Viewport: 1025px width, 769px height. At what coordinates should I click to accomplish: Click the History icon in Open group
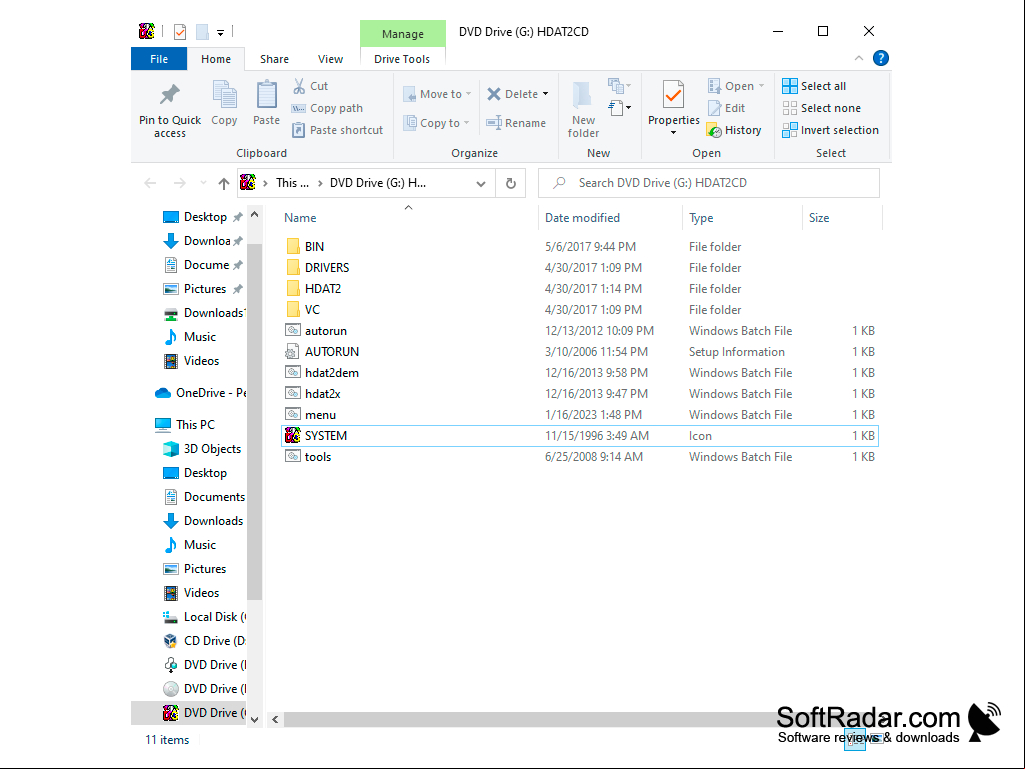[x=714, y=130]
